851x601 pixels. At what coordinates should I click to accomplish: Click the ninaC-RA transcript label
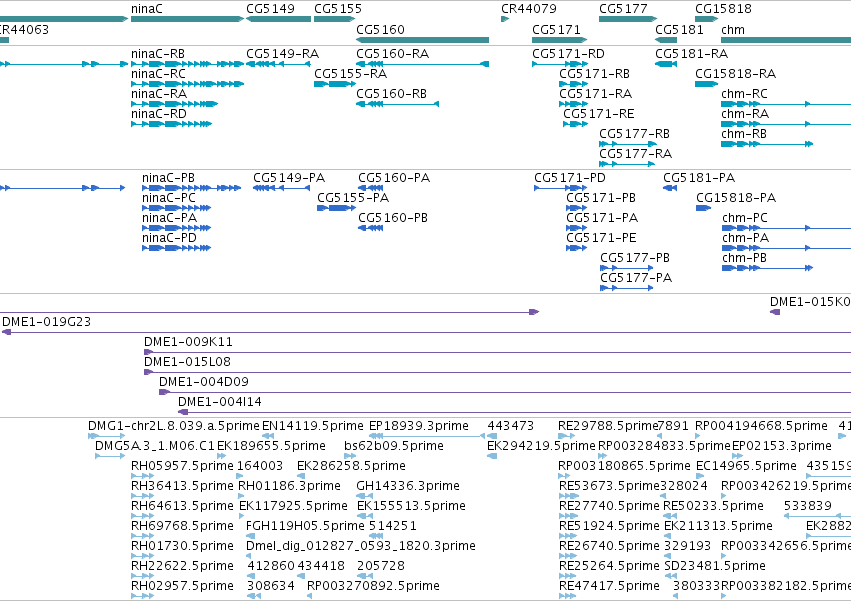[158, 94]
